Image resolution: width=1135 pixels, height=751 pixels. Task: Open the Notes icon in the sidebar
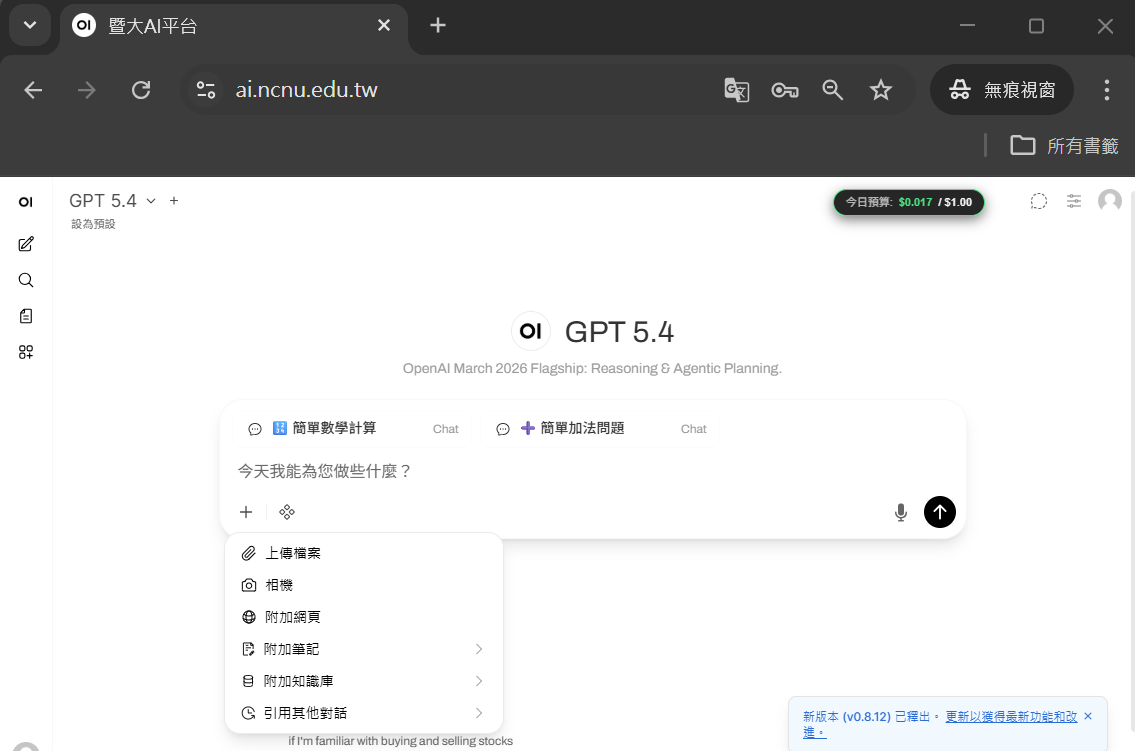coord(25,316)
